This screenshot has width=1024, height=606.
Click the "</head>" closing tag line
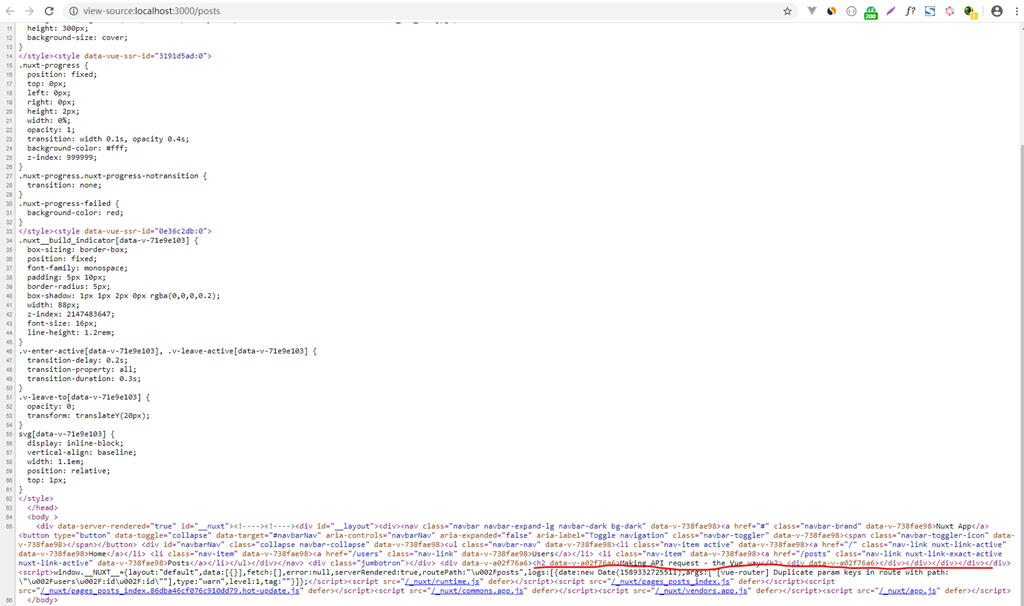[x=42, y=508]
